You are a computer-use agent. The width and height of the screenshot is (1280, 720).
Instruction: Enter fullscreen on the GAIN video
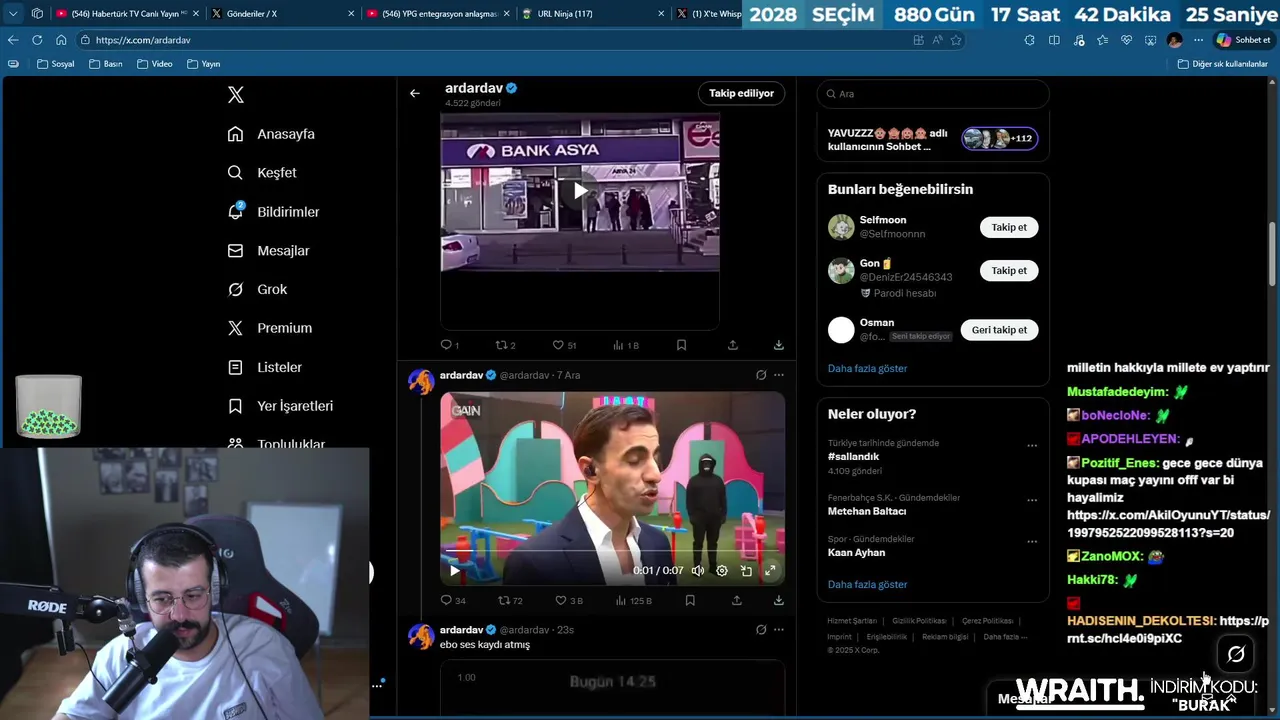pos(770,571)
